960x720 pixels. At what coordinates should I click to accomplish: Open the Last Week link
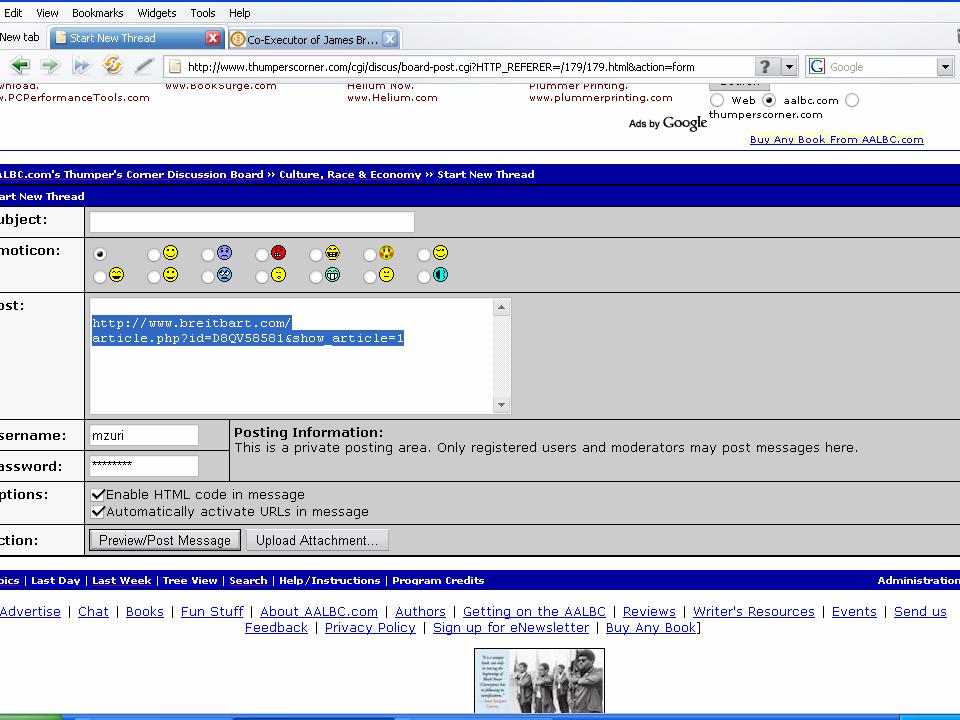point(121,580)
